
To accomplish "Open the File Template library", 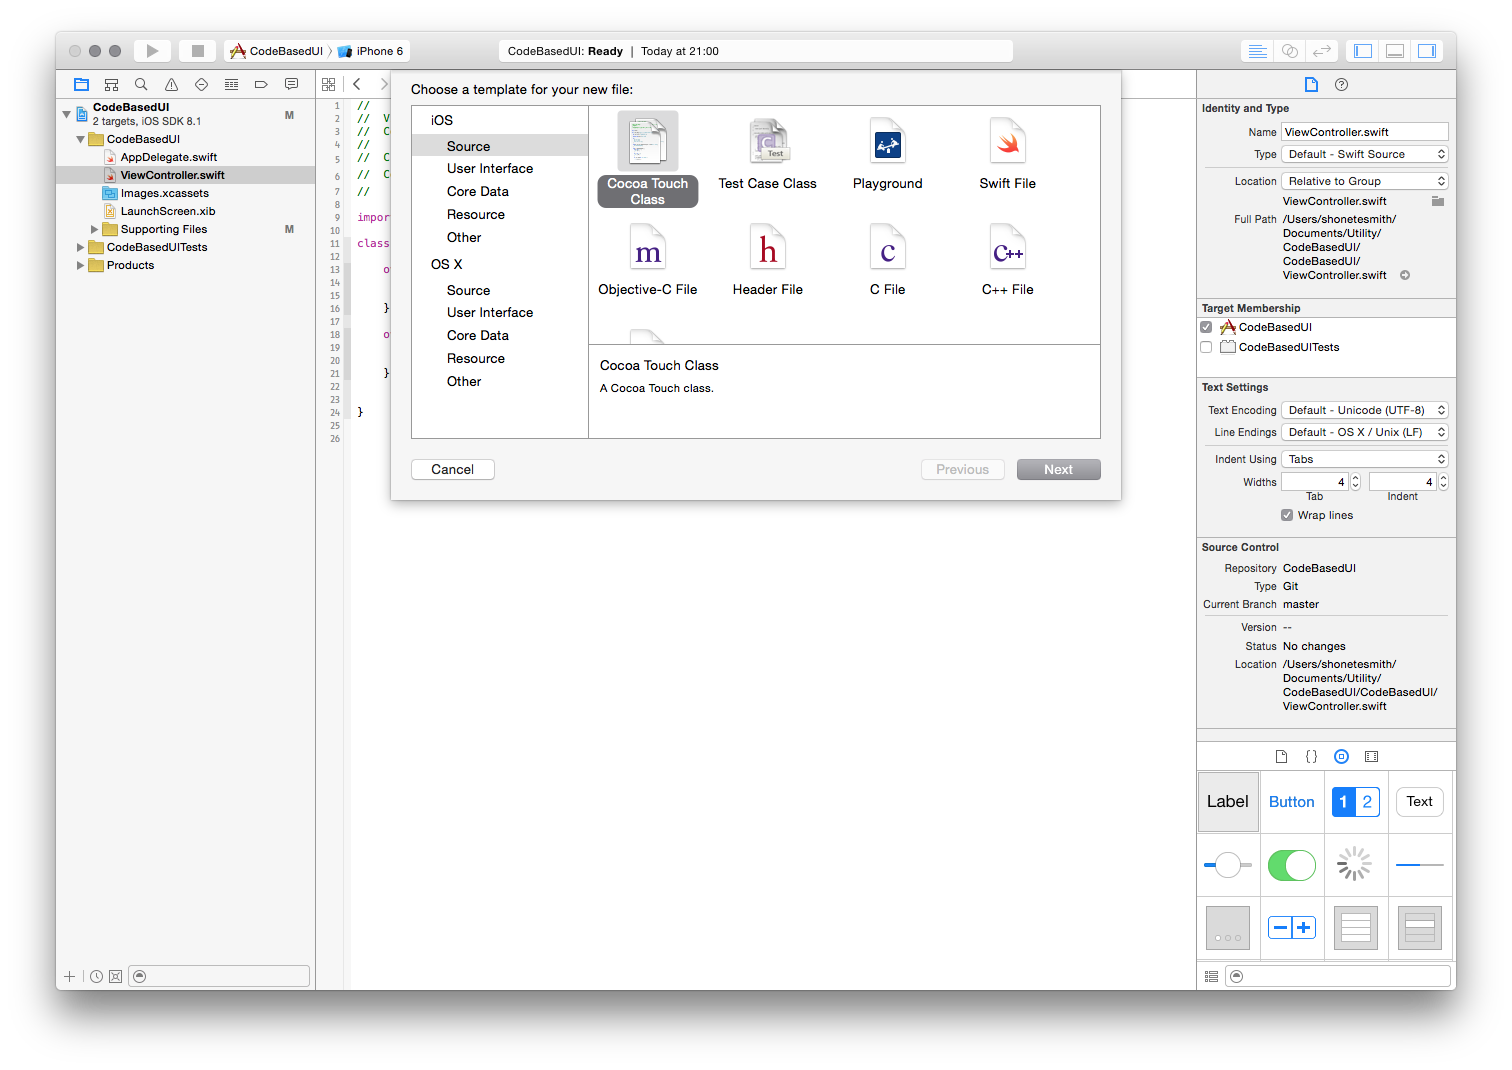I will (x=1281, y=757).
